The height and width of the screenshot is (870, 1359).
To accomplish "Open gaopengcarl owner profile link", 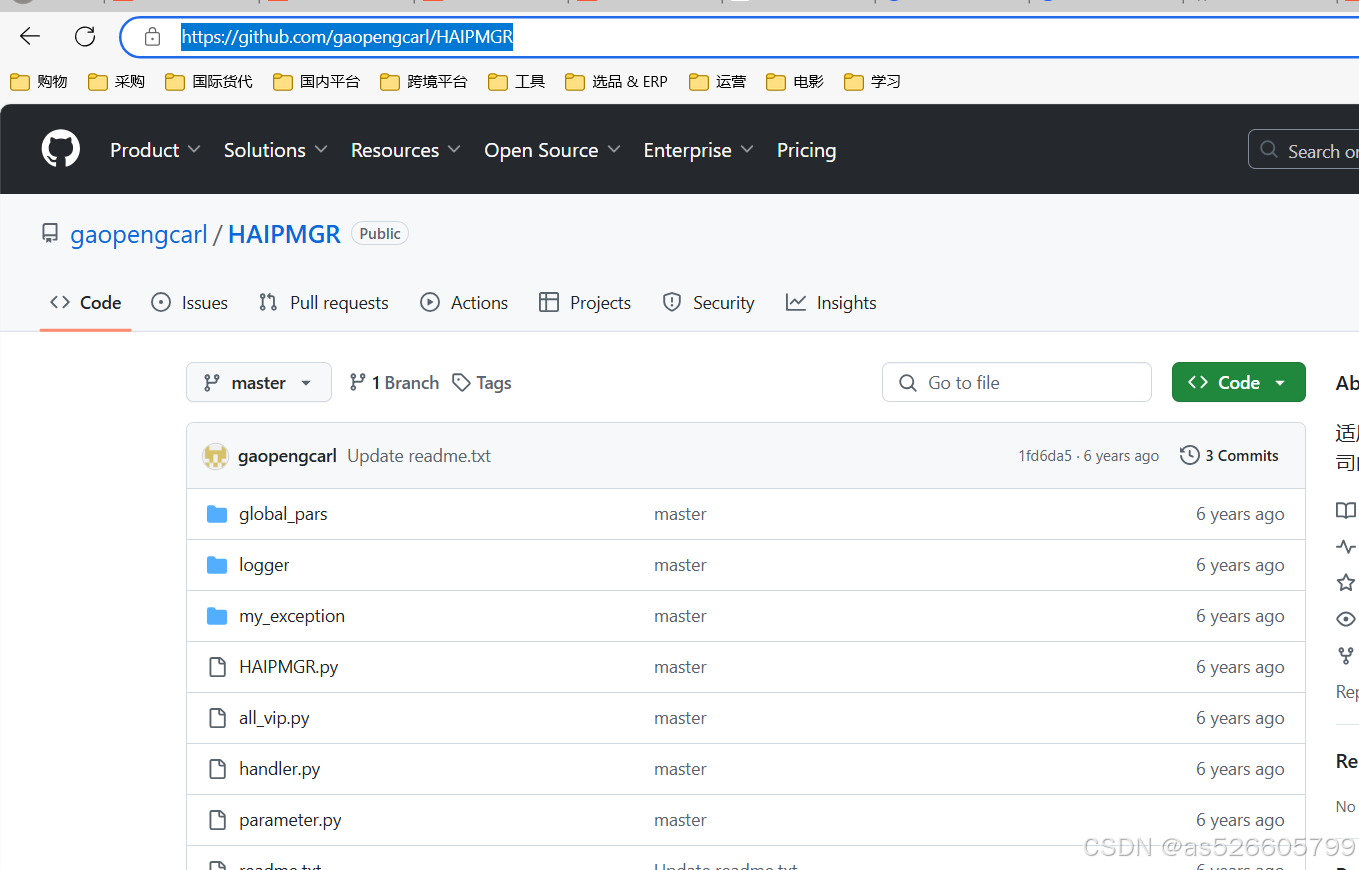I will tap(139, 234).
